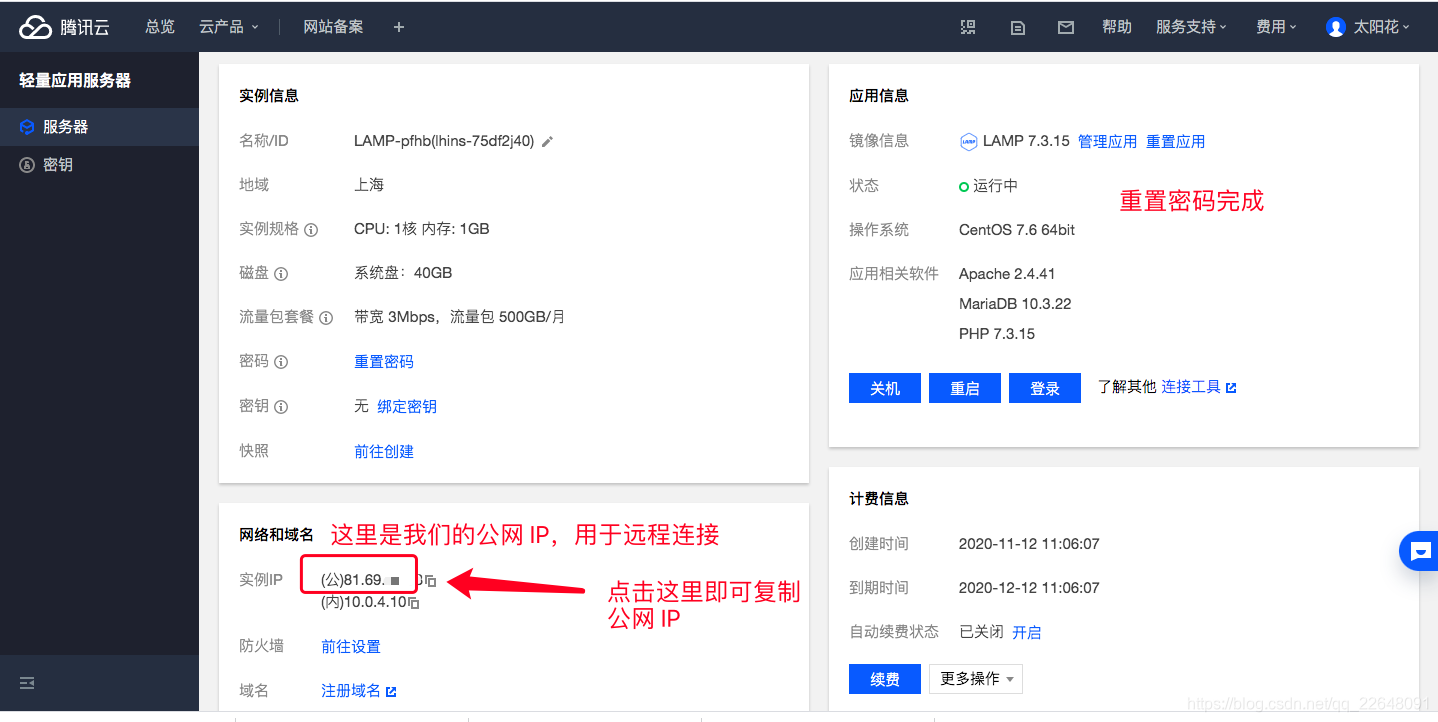This screenshot has height=722, width=1438.
Task: Click the 连接工具 link
Action: (1191, 387)
